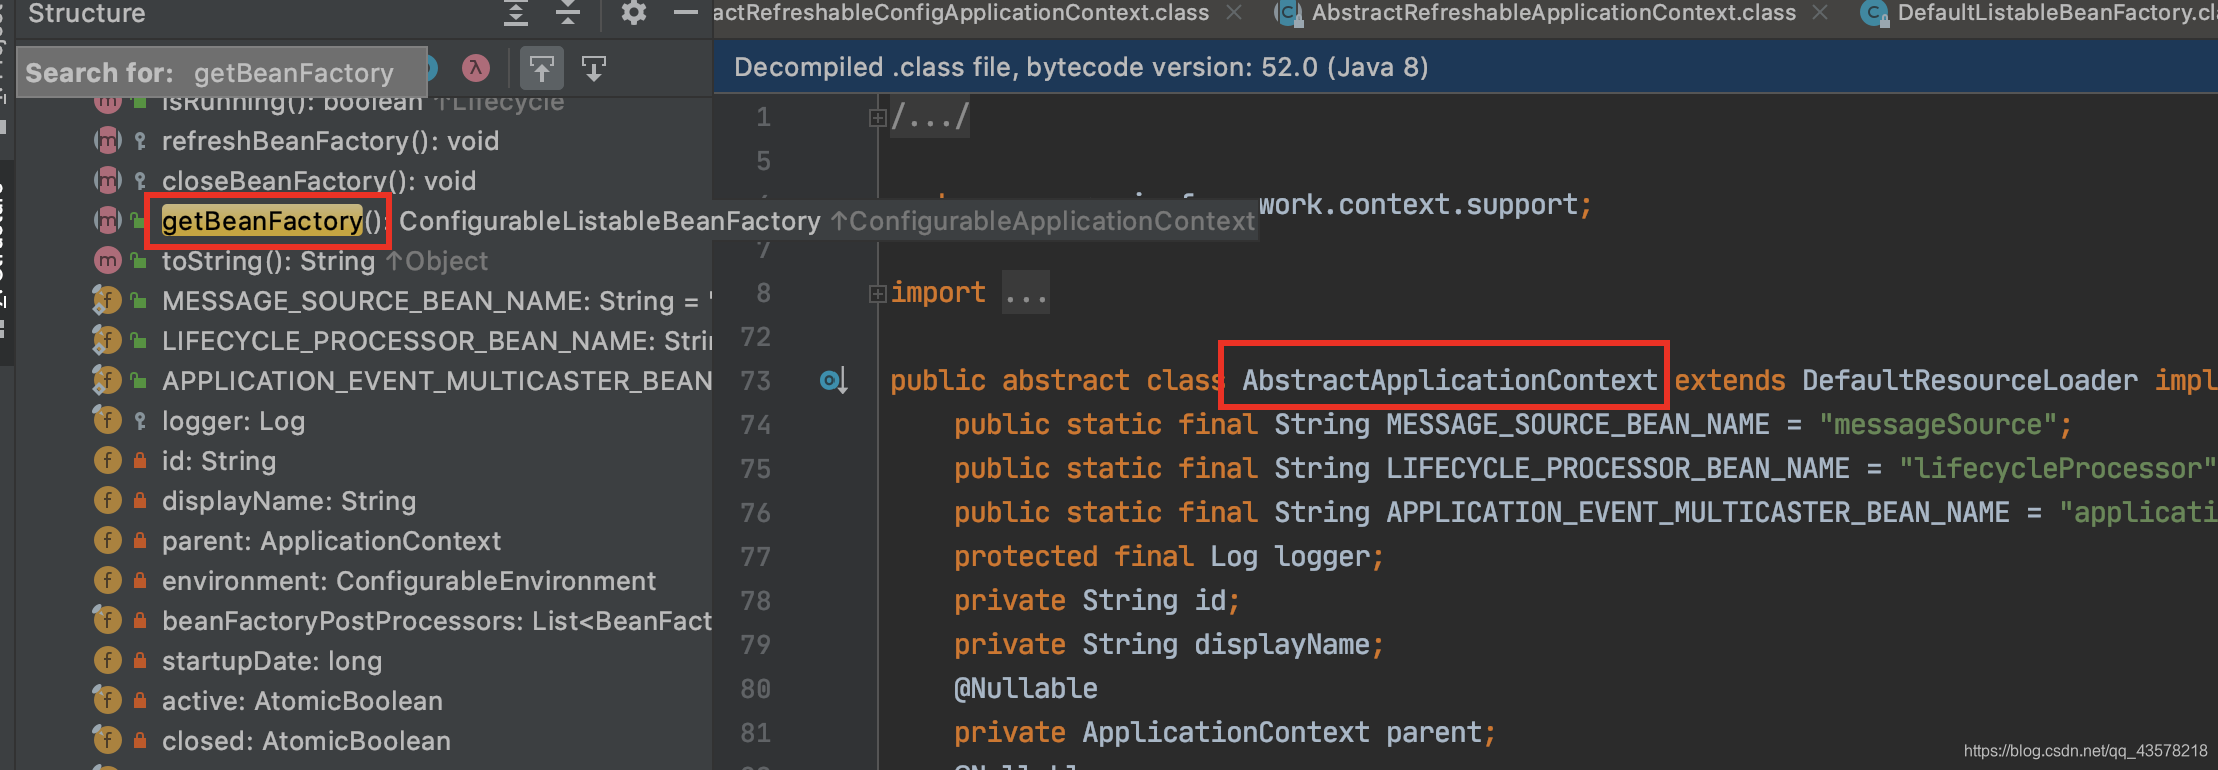This screenshot has width=2218, height=770.
Task: Select APPLICATION_EVENT_MULTICASTER_BEAN field in Structure
Action: 436,381
